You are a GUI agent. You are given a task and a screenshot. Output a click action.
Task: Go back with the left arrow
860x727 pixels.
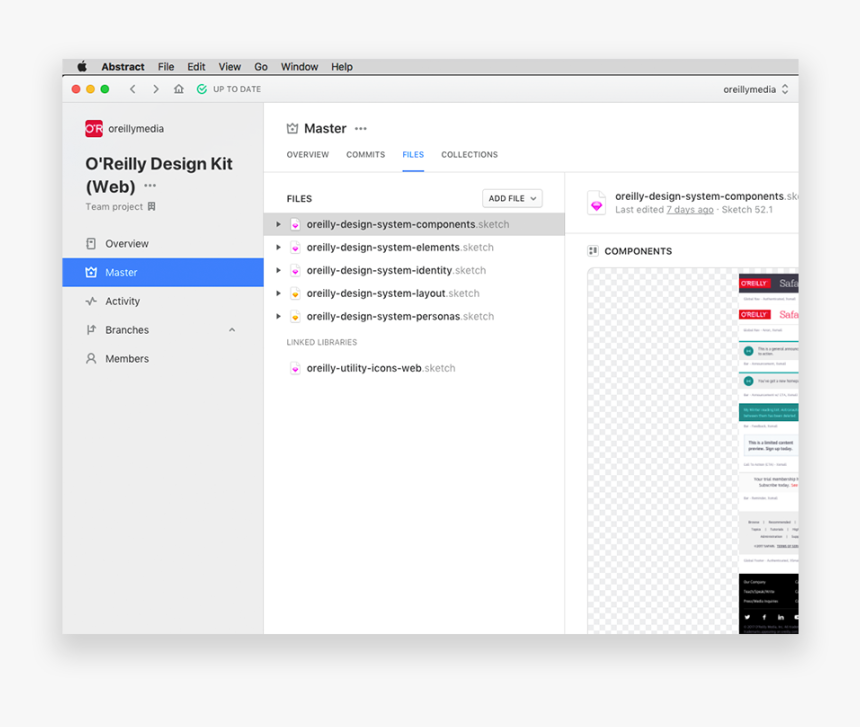[x=133, y=89]
